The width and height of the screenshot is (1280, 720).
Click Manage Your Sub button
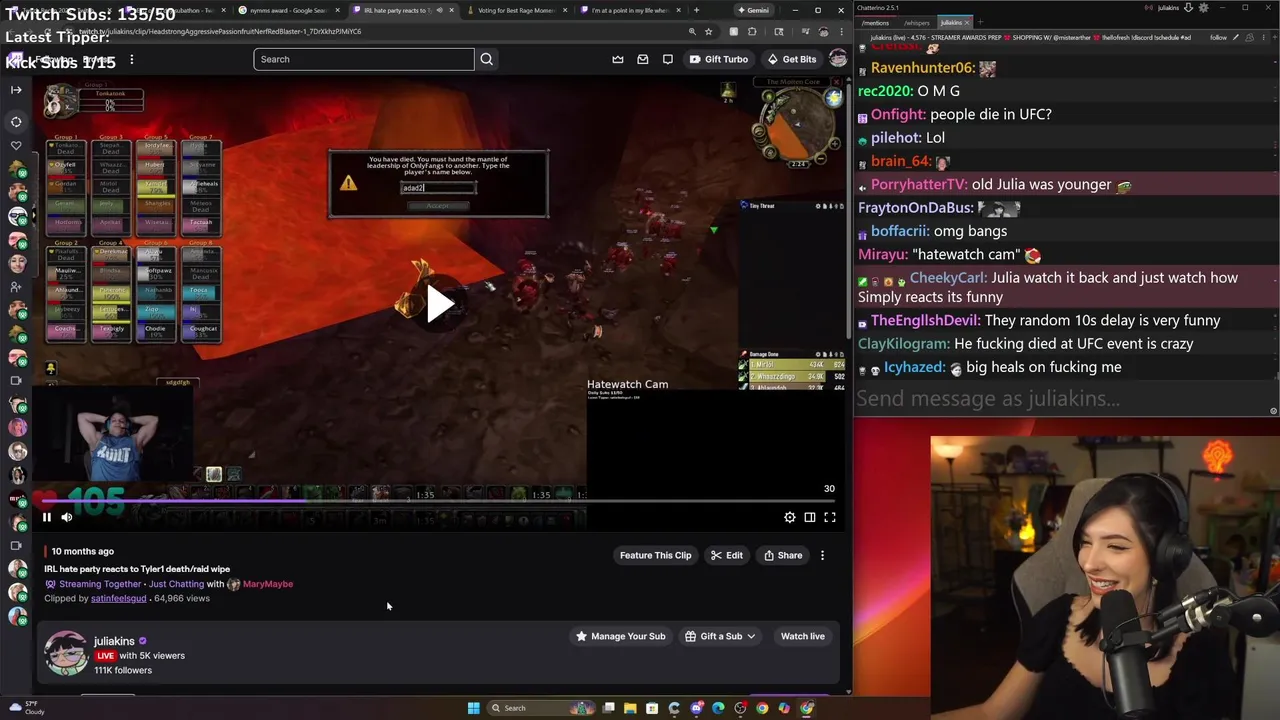[x=620, y=636]
